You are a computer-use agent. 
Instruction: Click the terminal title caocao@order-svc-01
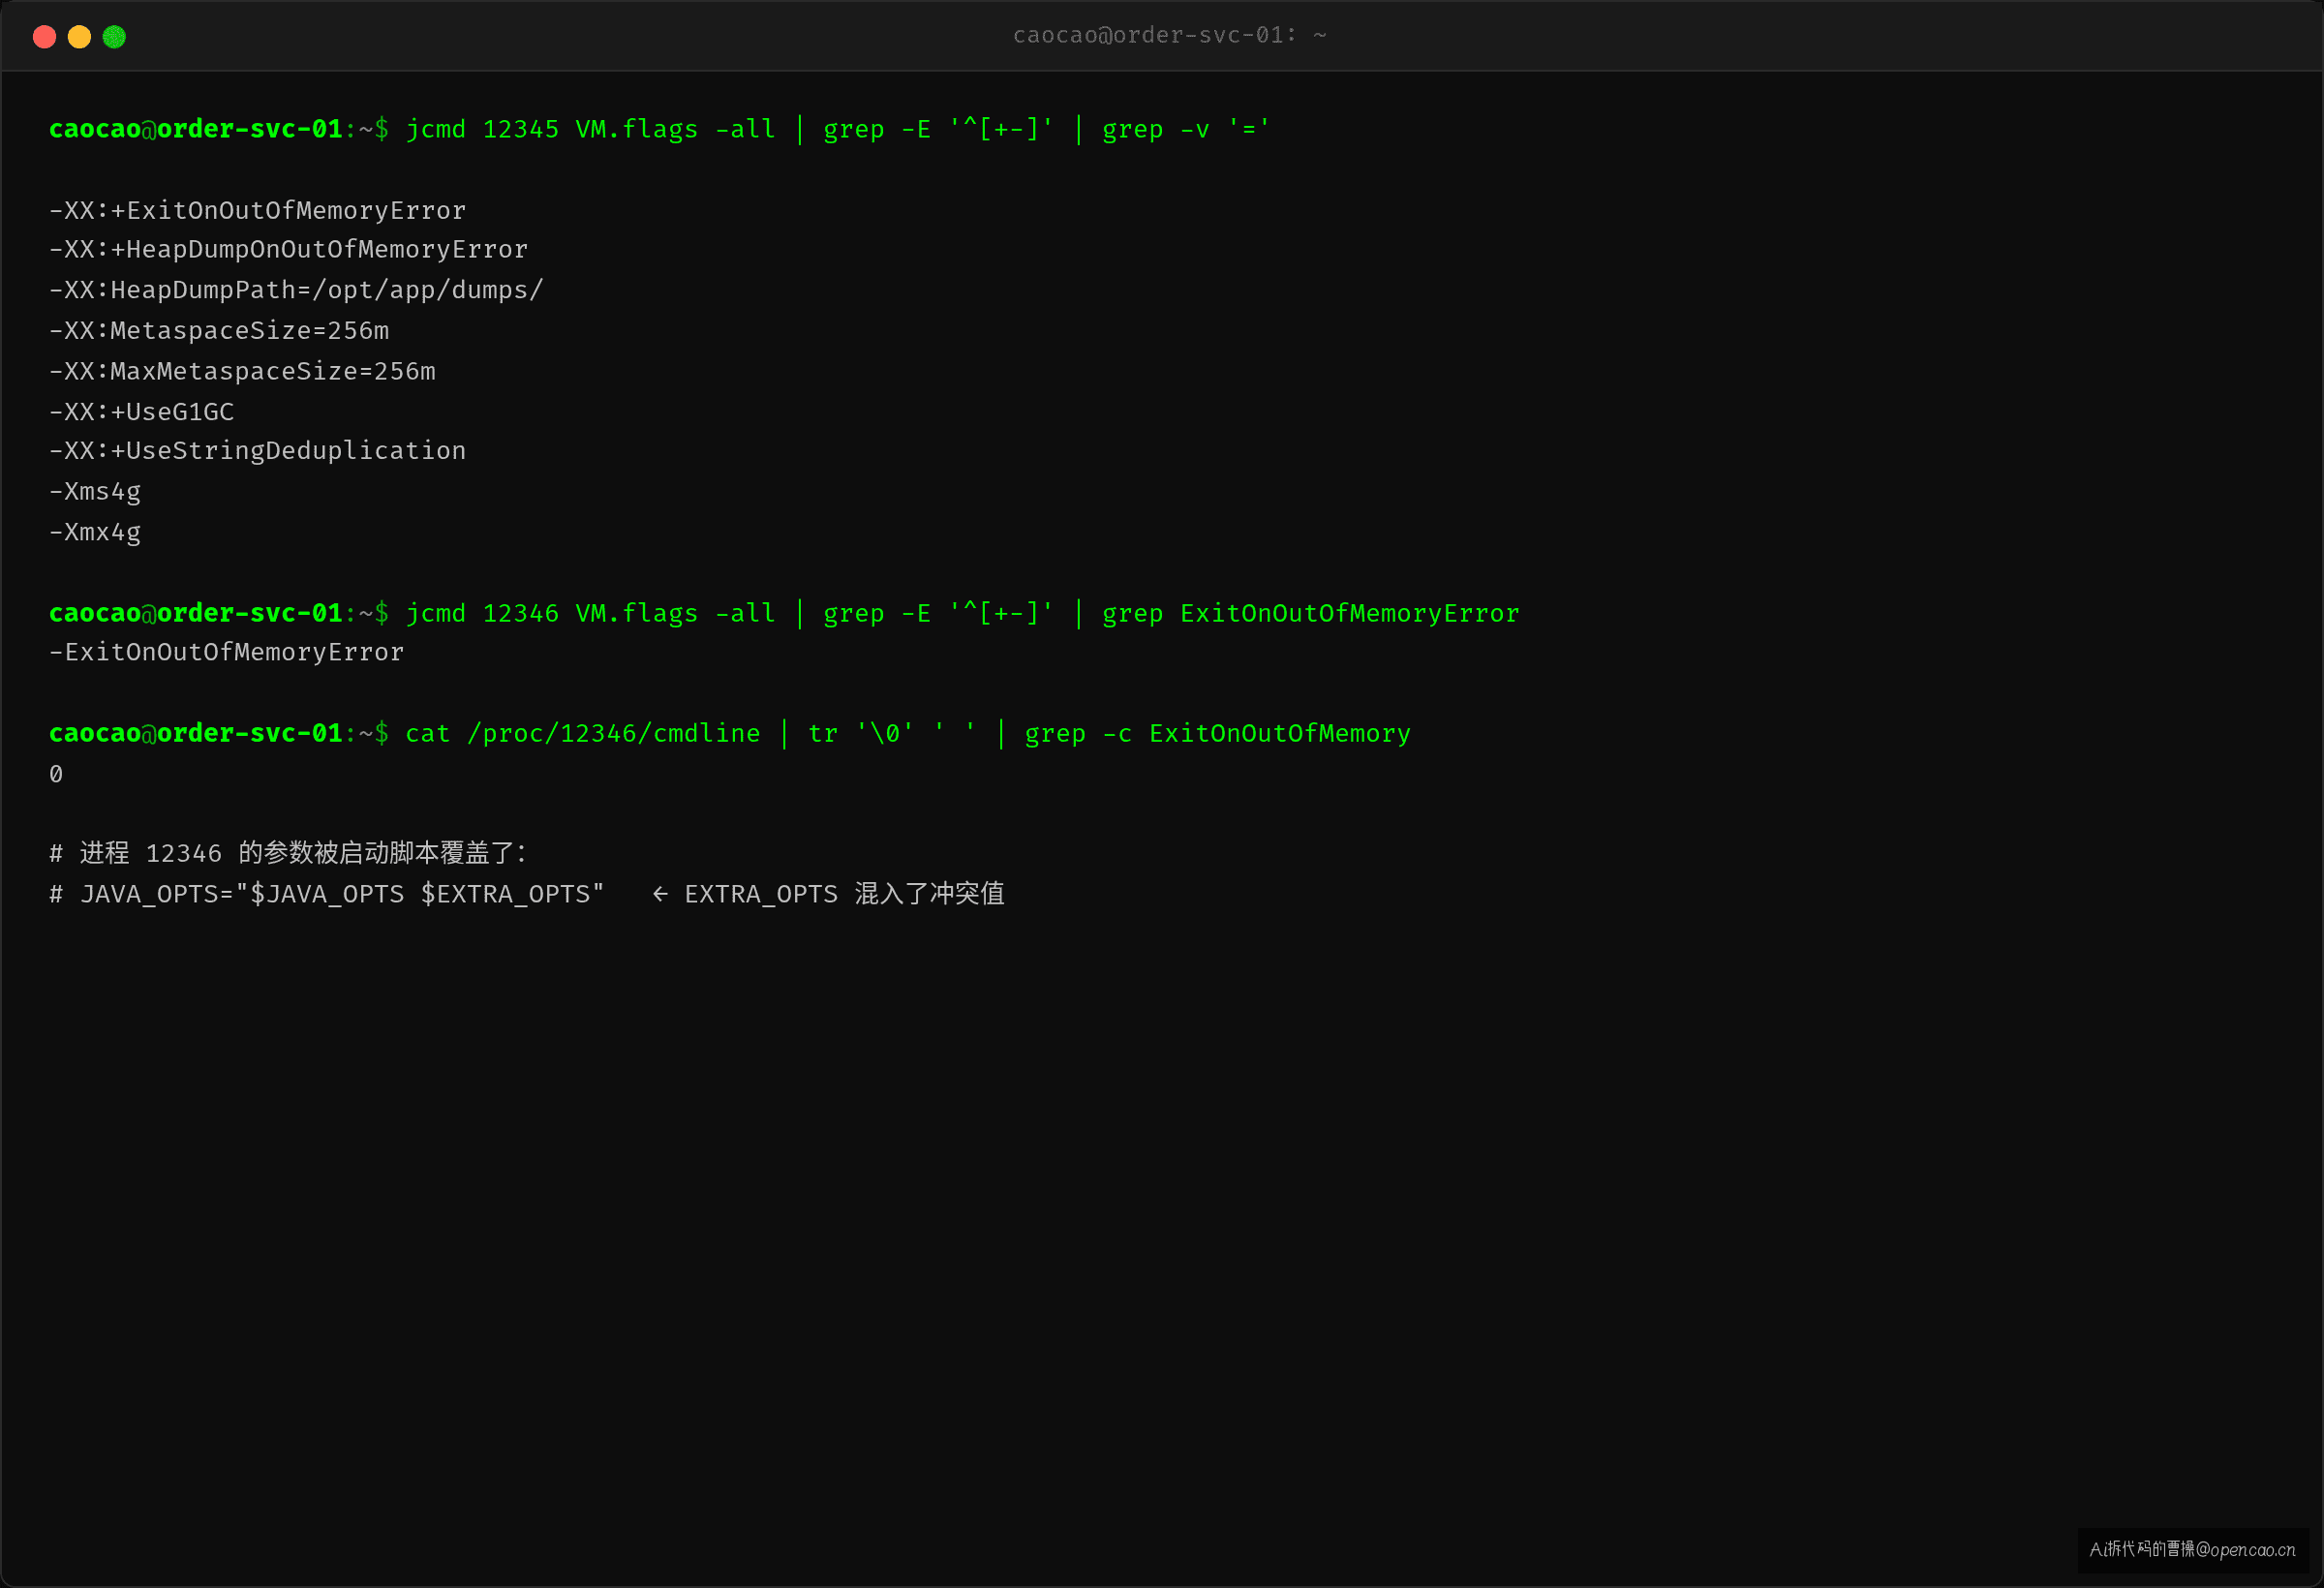pos(1169,35)
